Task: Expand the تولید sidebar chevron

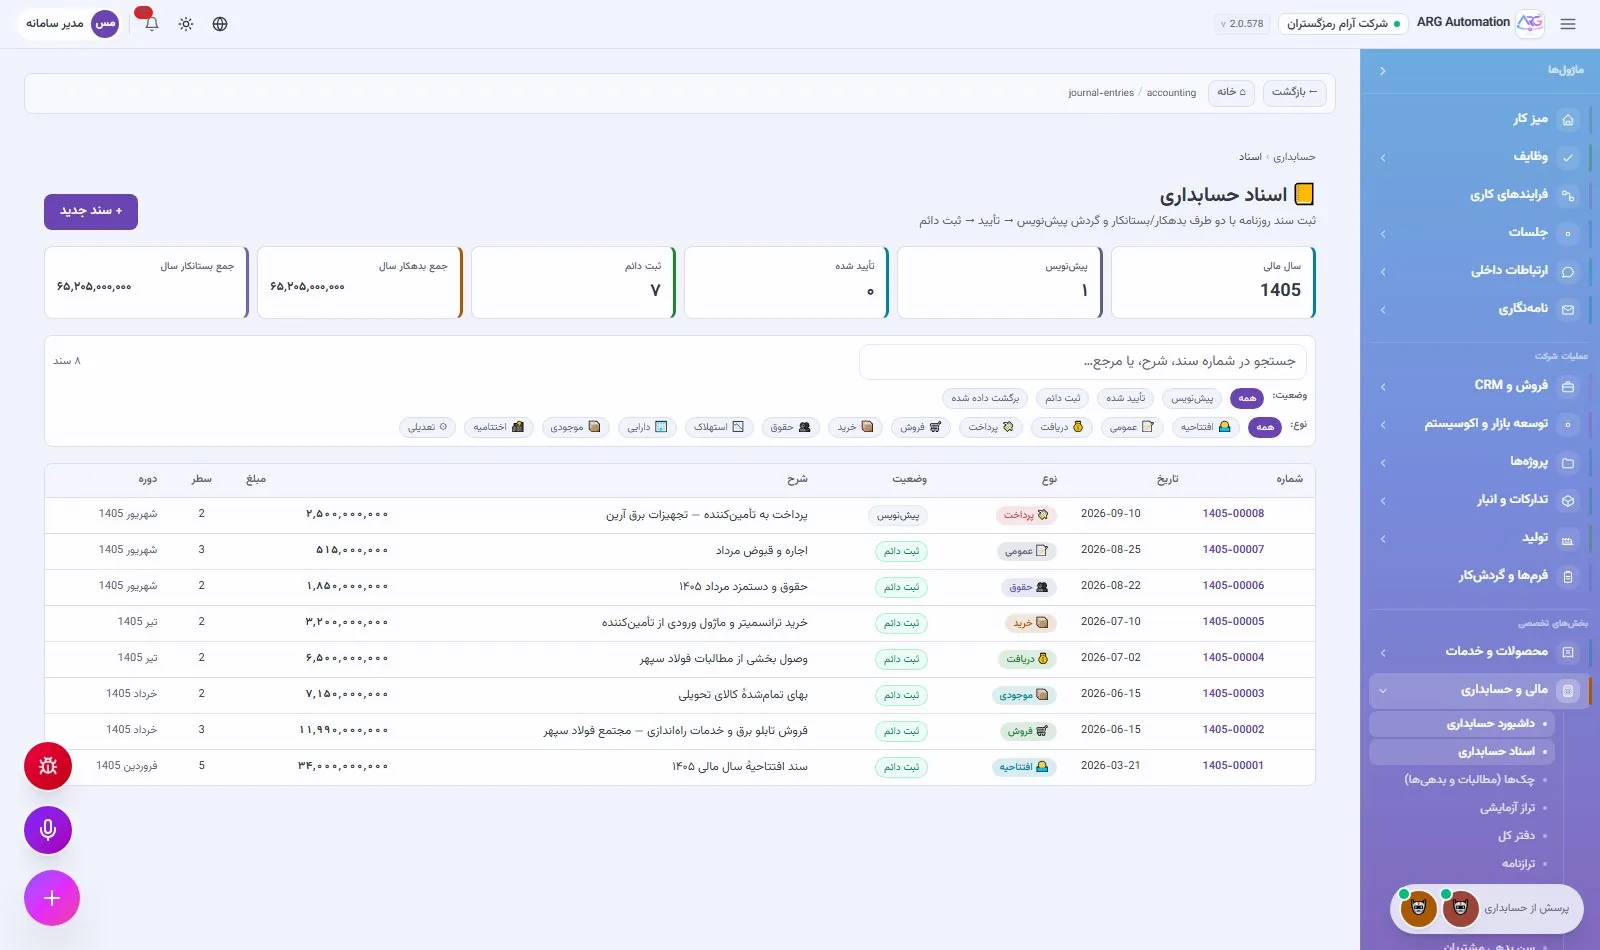Action: point(1383,539)
